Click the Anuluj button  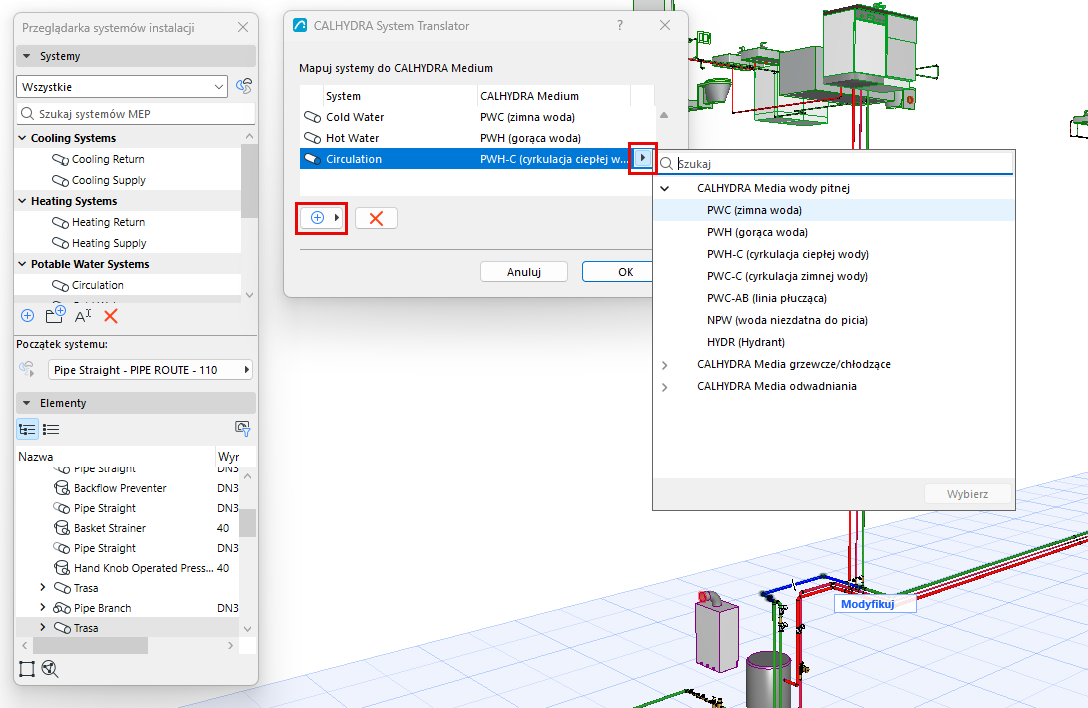(x=524, y=272)
